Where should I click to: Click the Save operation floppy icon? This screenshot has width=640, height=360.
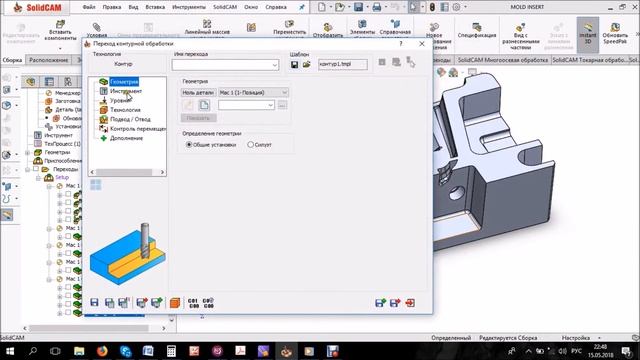point(94,302)
